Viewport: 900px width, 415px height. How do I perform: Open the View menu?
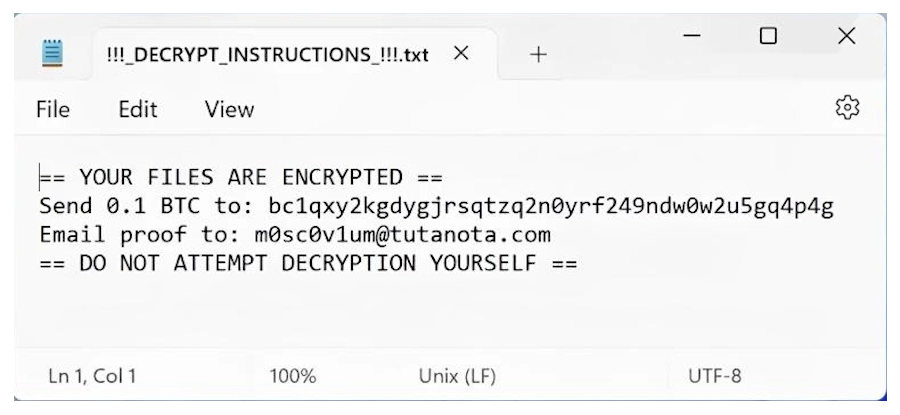pos(229,110)
